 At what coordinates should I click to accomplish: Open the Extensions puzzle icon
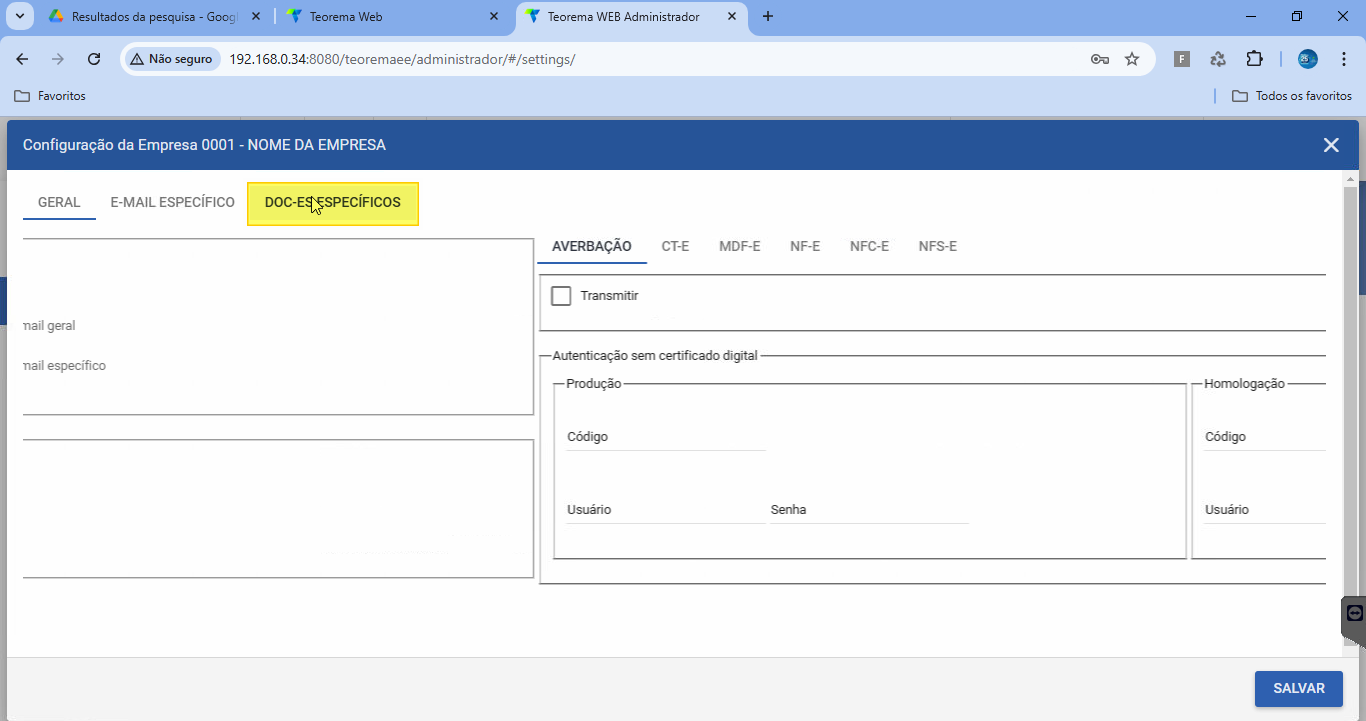pos(1254,59)
